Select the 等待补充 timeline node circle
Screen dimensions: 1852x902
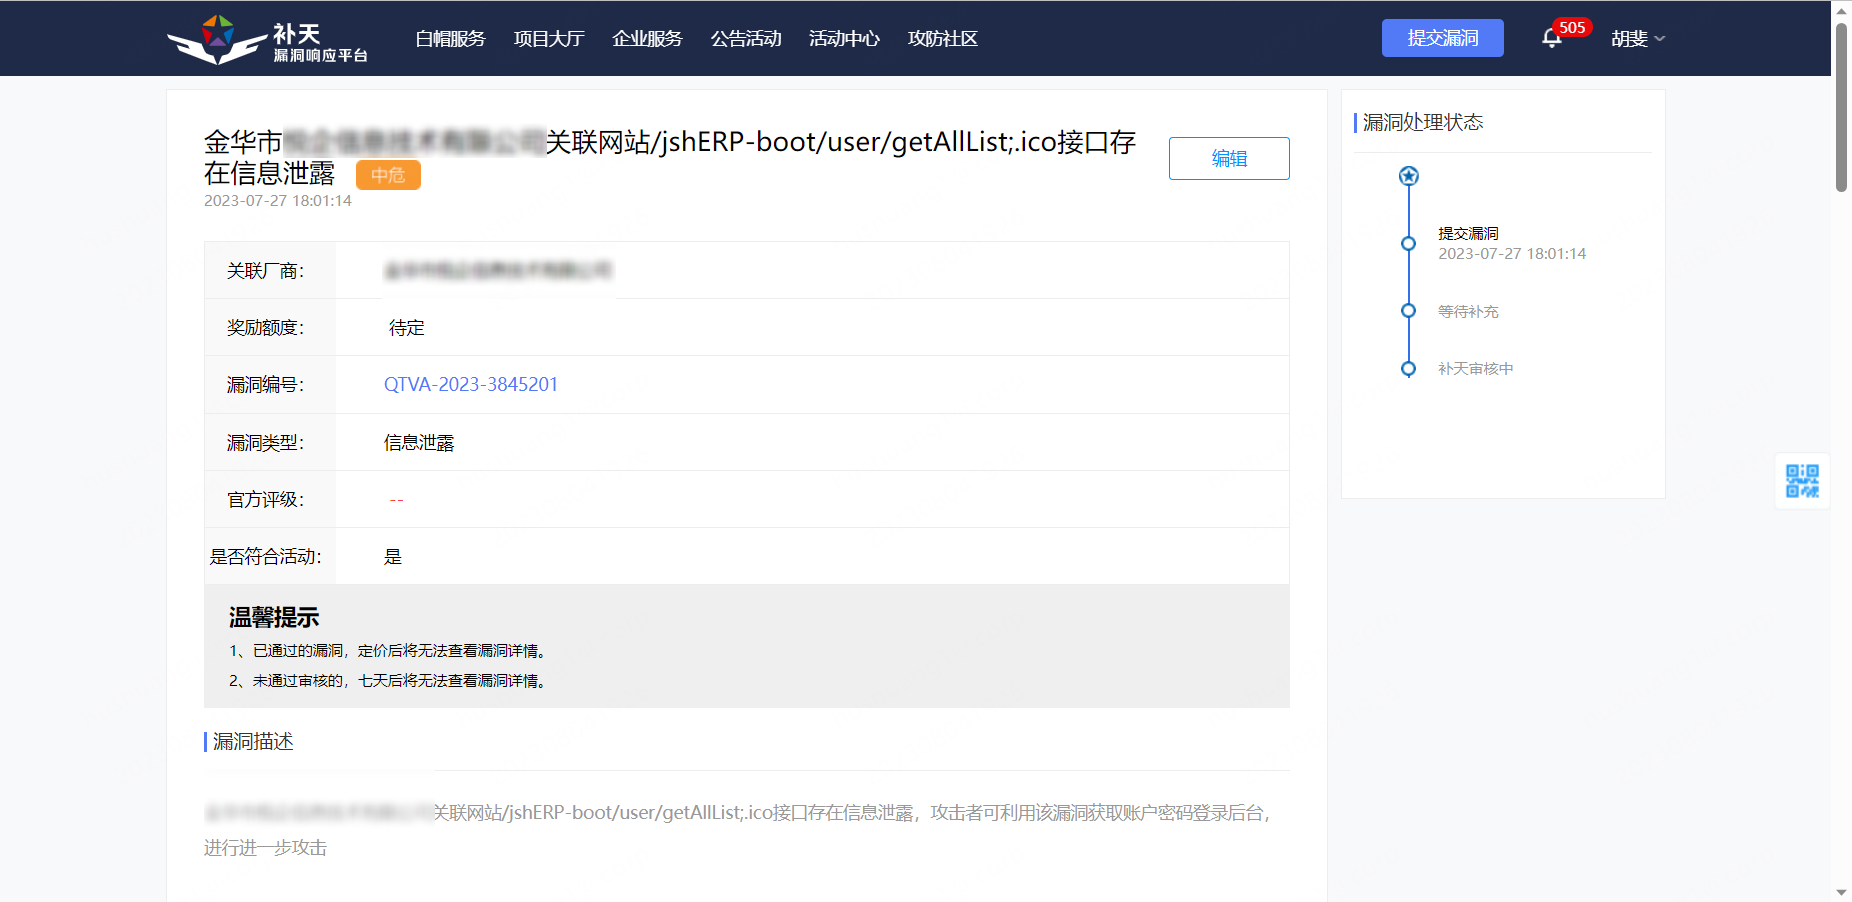1408,311
